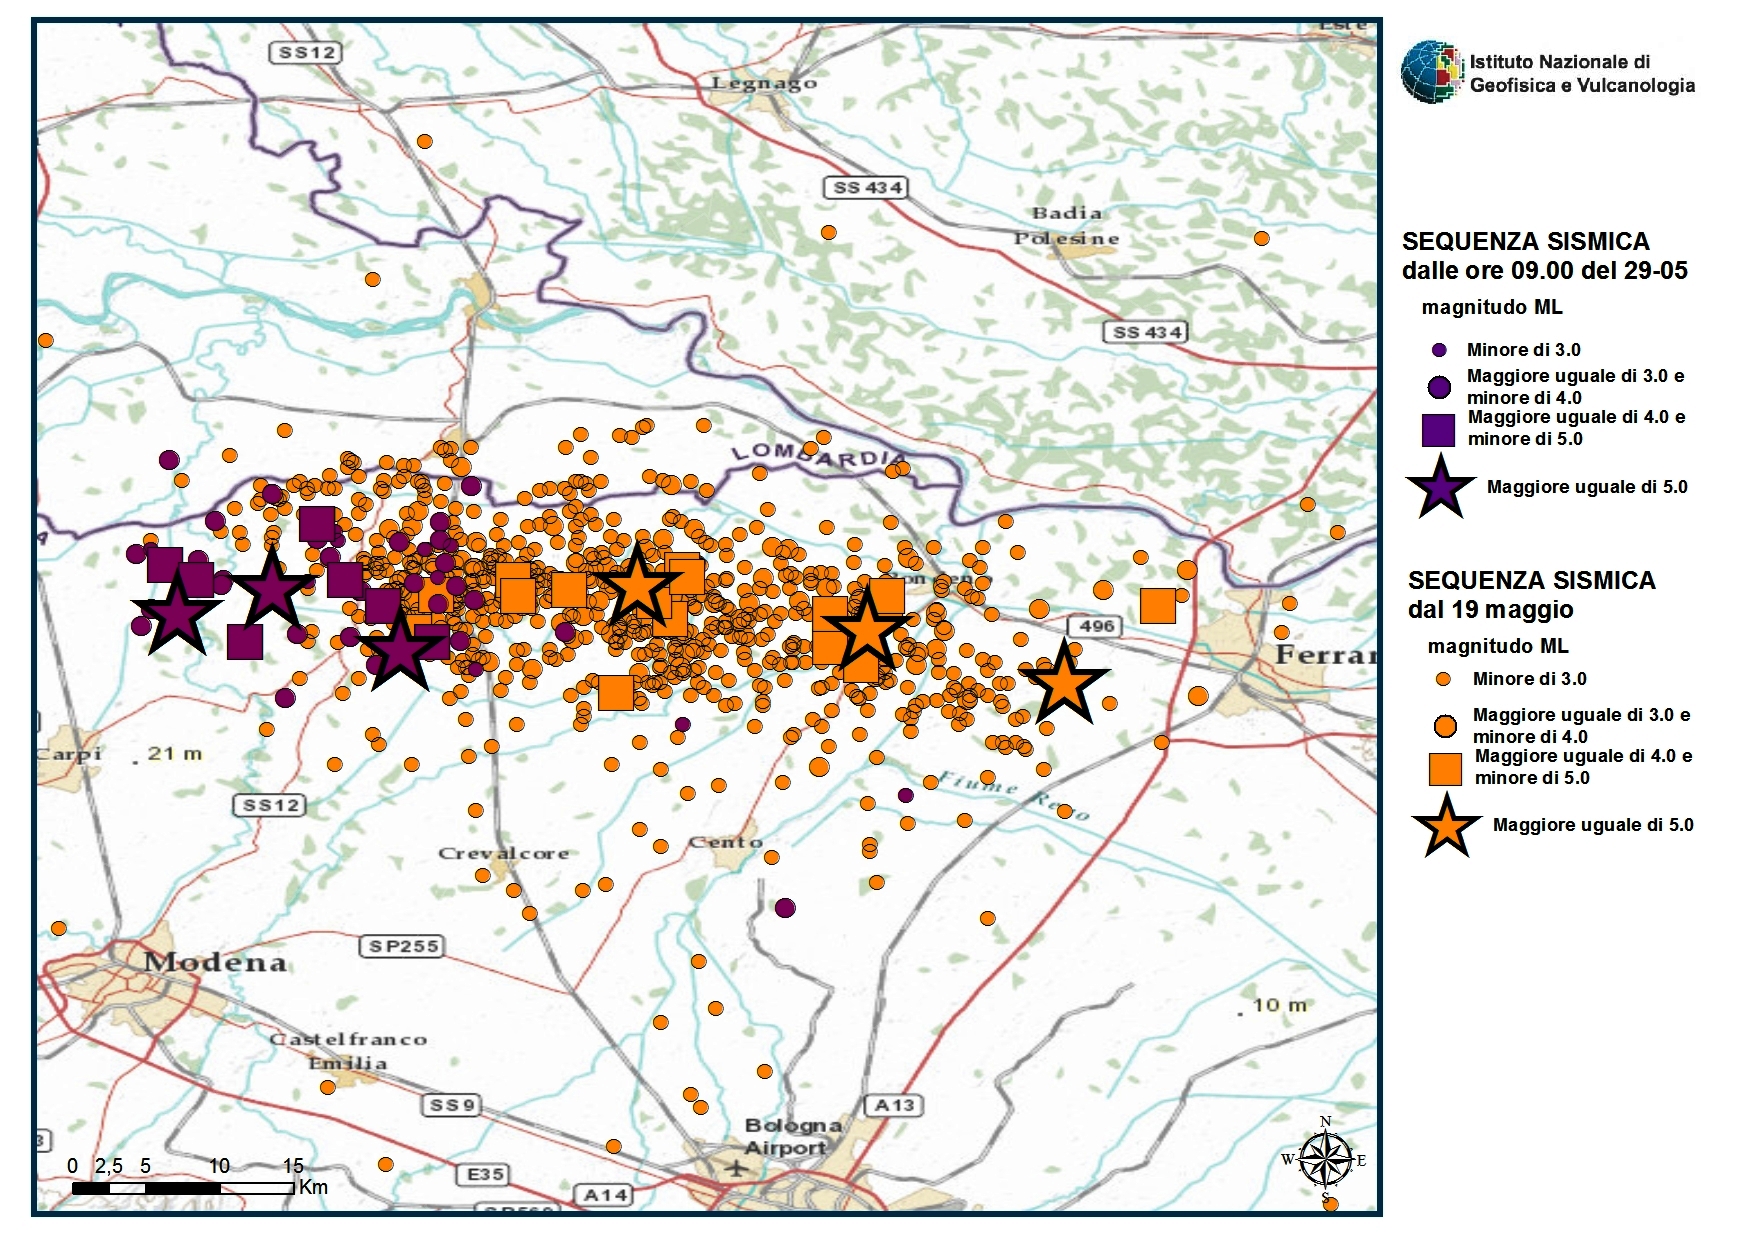Click the SP255 road shield
The width and height of the screenshot is (1754, 1240).
(x=404, y=946)
